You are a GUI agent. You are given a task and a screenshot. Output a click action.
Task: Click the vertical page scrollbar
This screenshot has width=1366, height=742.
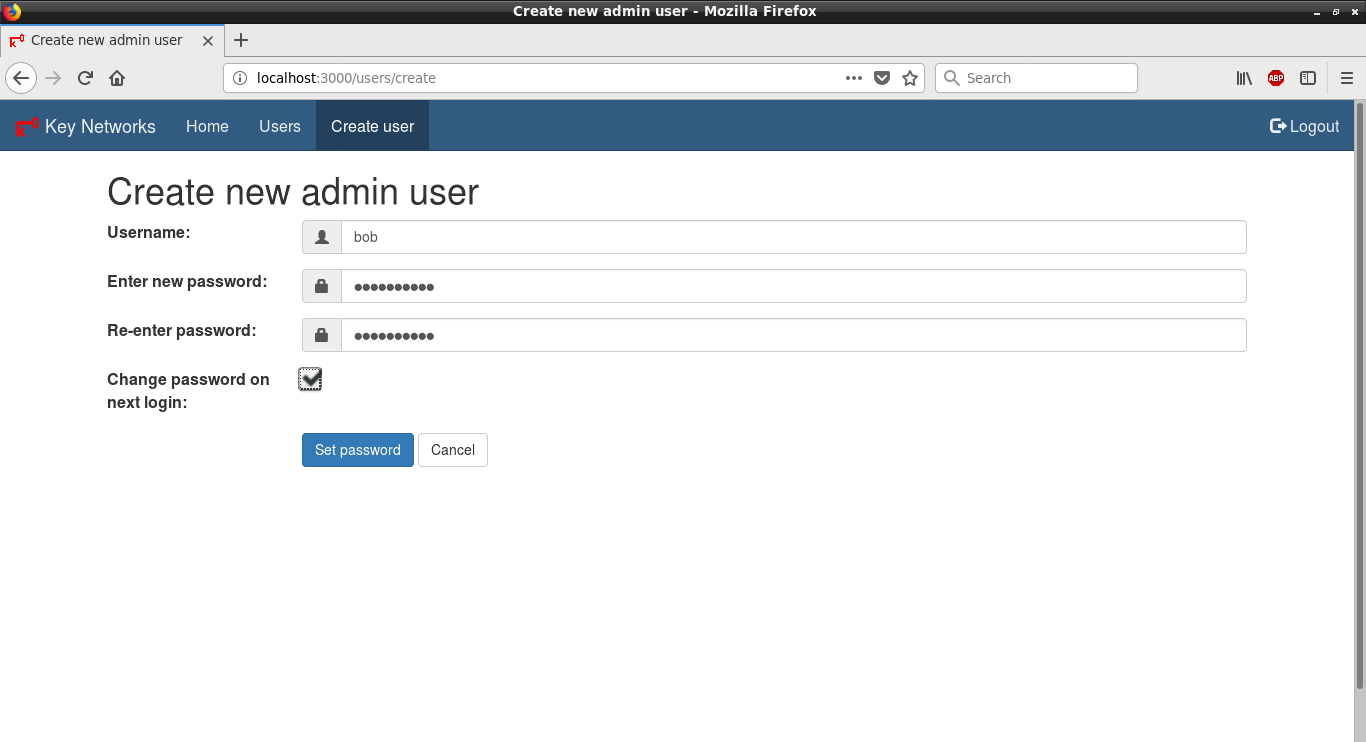[x=1359, y=400]
